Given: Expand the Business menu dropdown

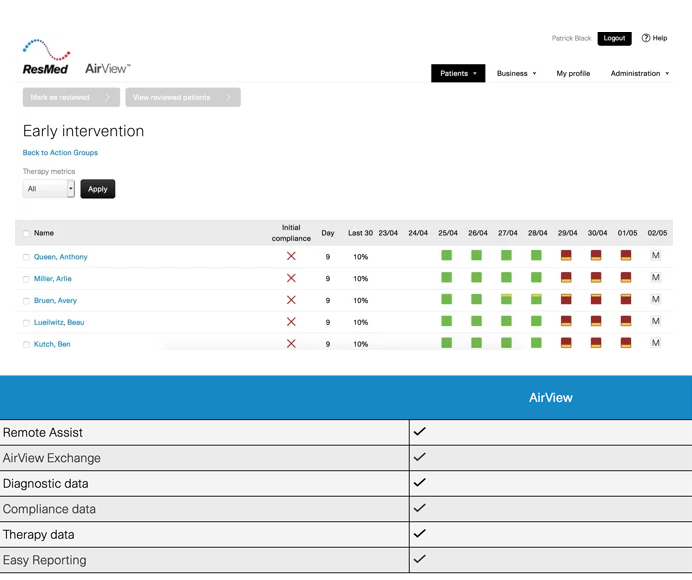Looking at the screenshot, I should click(x=516, y=73).
